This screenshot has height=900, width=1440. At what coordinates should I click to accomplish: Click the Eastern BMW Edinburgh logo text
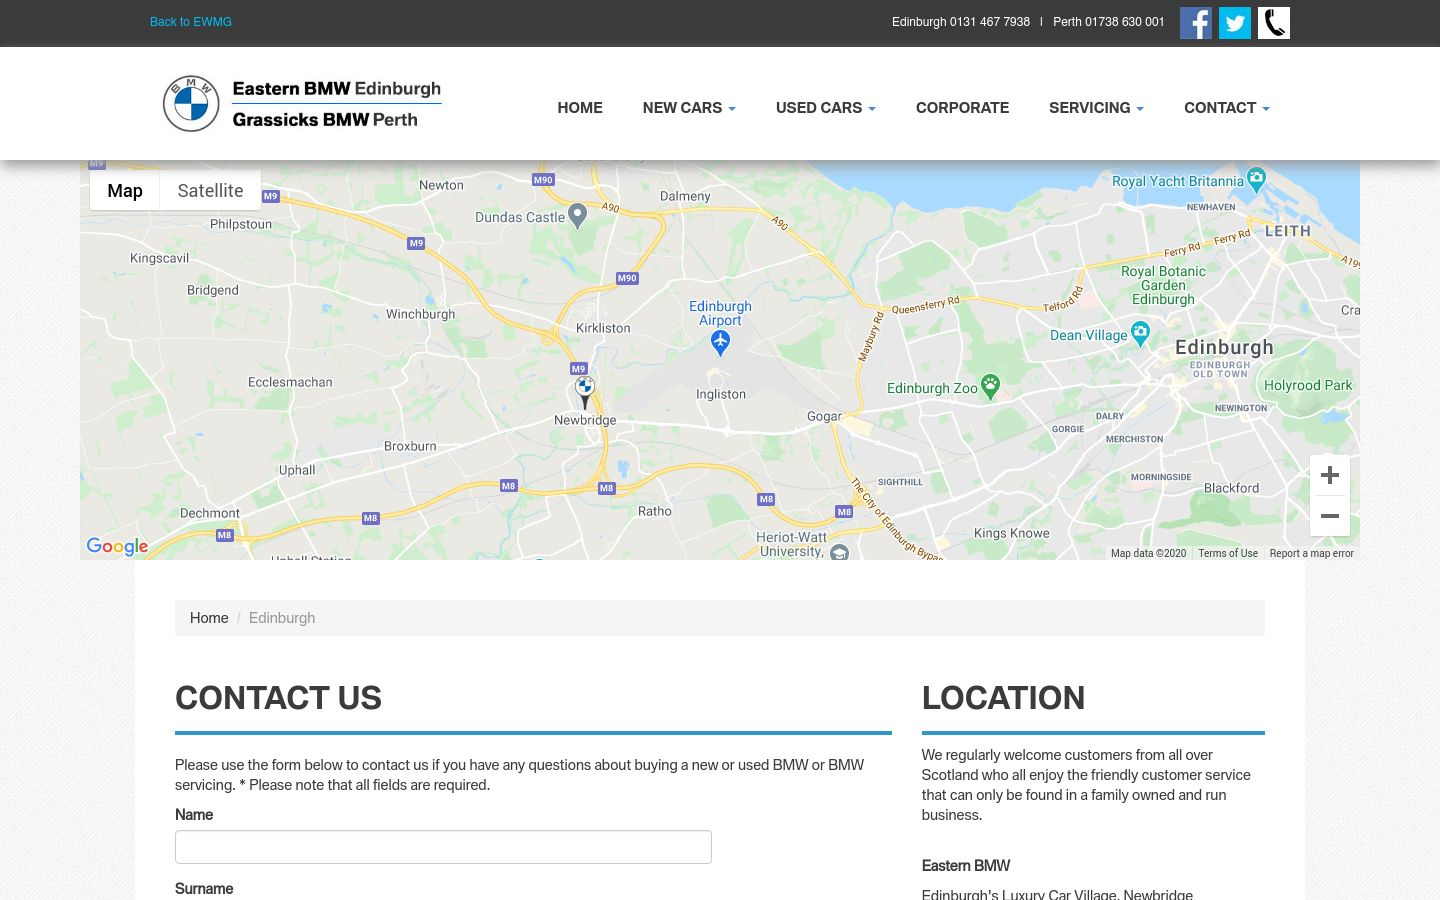click(337, 89)
